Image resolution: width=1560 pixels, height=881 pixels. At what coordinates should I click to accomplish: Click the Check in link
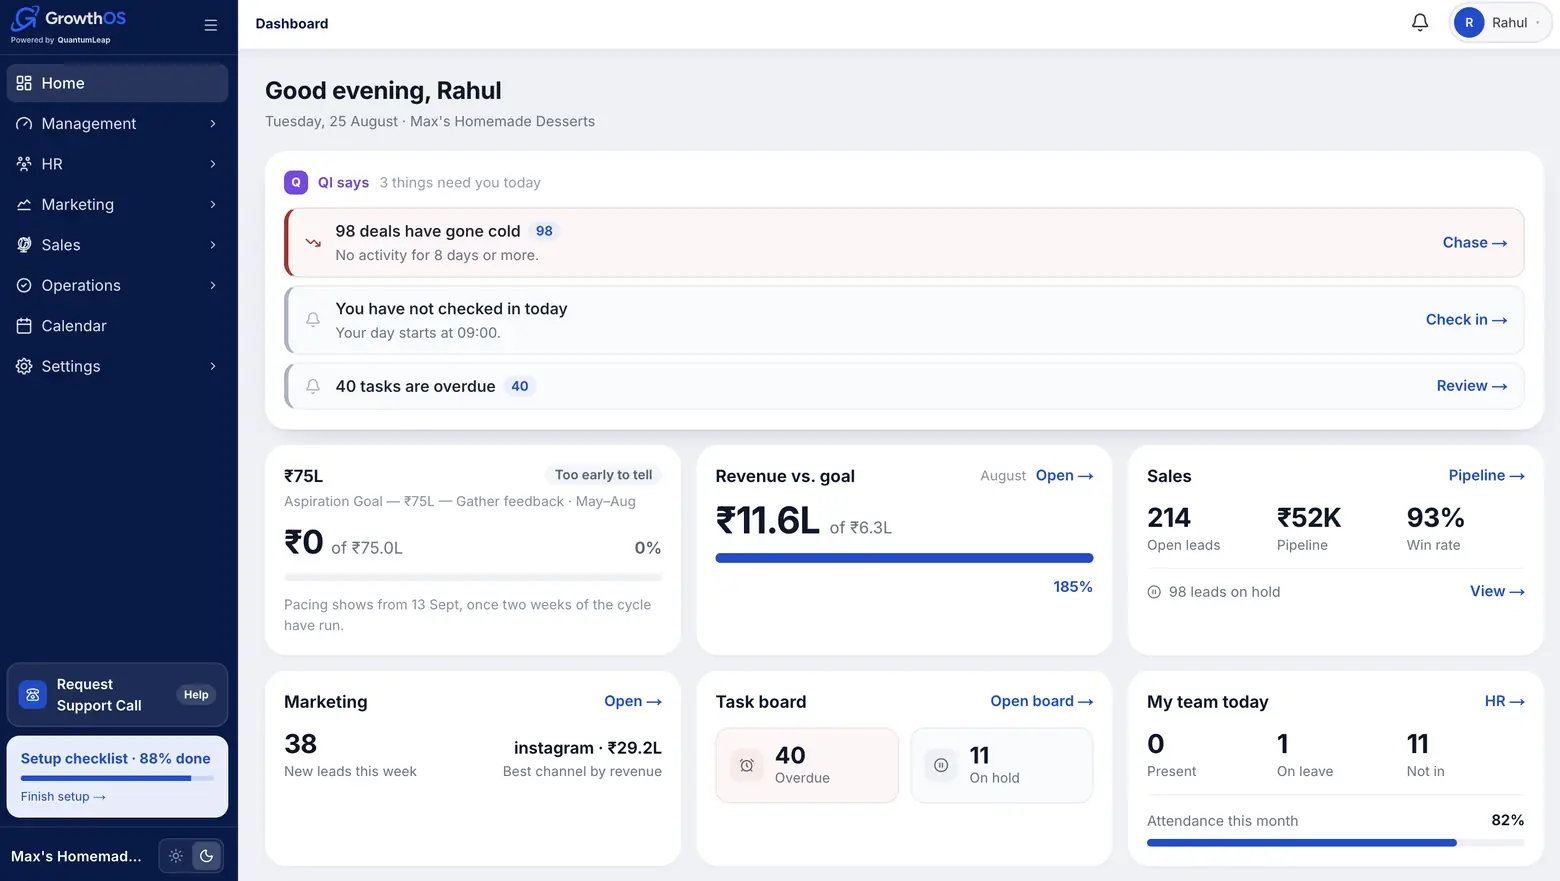click(1466, 320)
